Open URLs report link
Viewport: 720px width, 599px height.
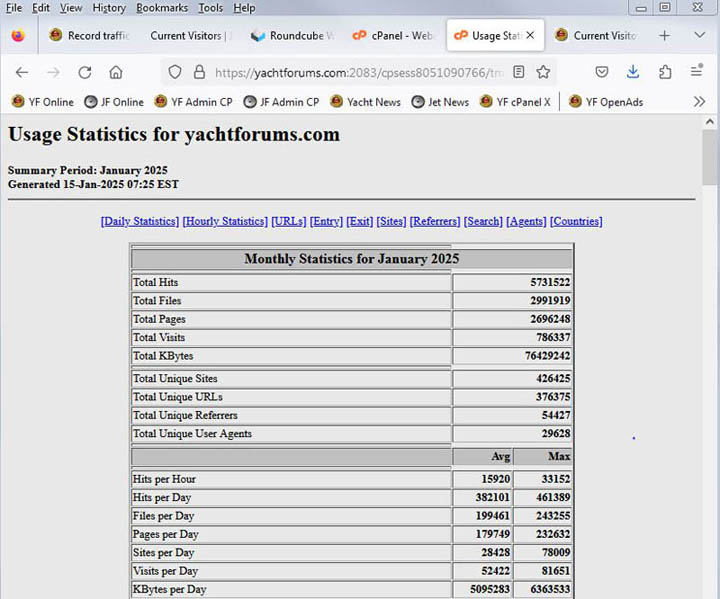[x=288, y=221]
